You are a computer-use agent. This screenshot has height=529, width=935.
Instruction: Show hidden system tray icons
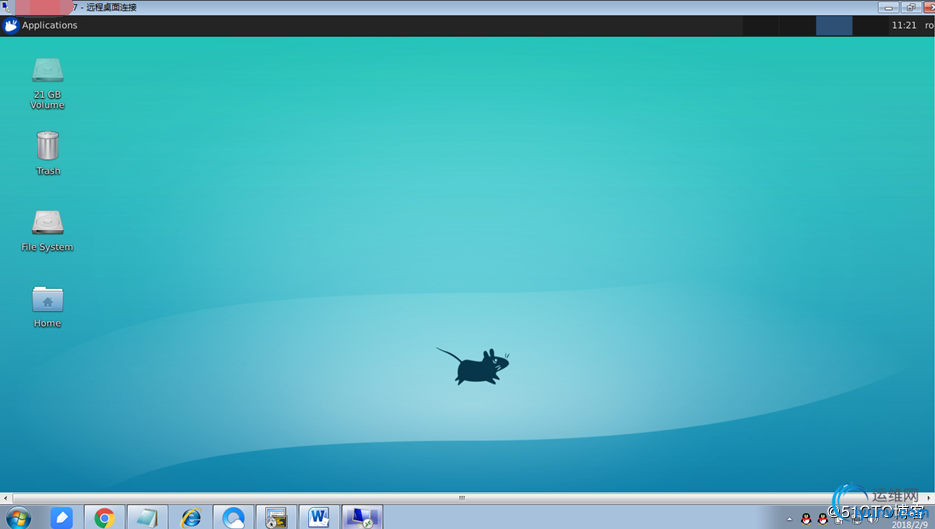tap(789, 519)
